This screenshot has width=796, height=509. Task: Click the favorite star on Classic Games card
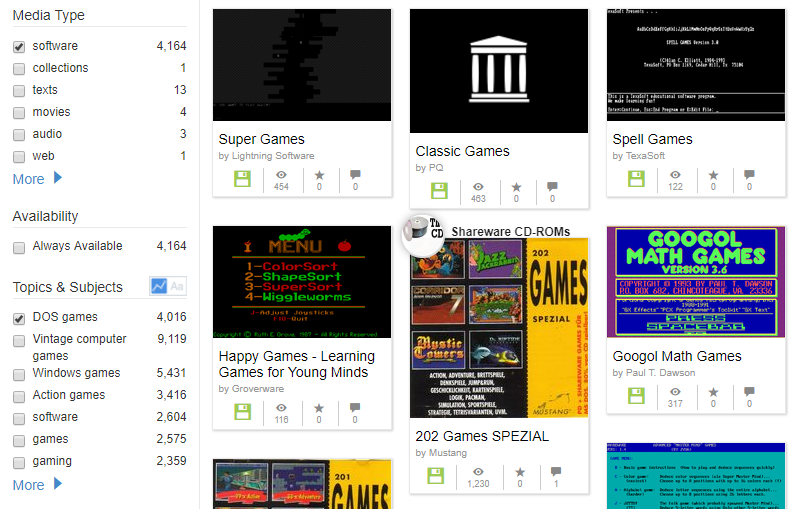pos(516,187)
